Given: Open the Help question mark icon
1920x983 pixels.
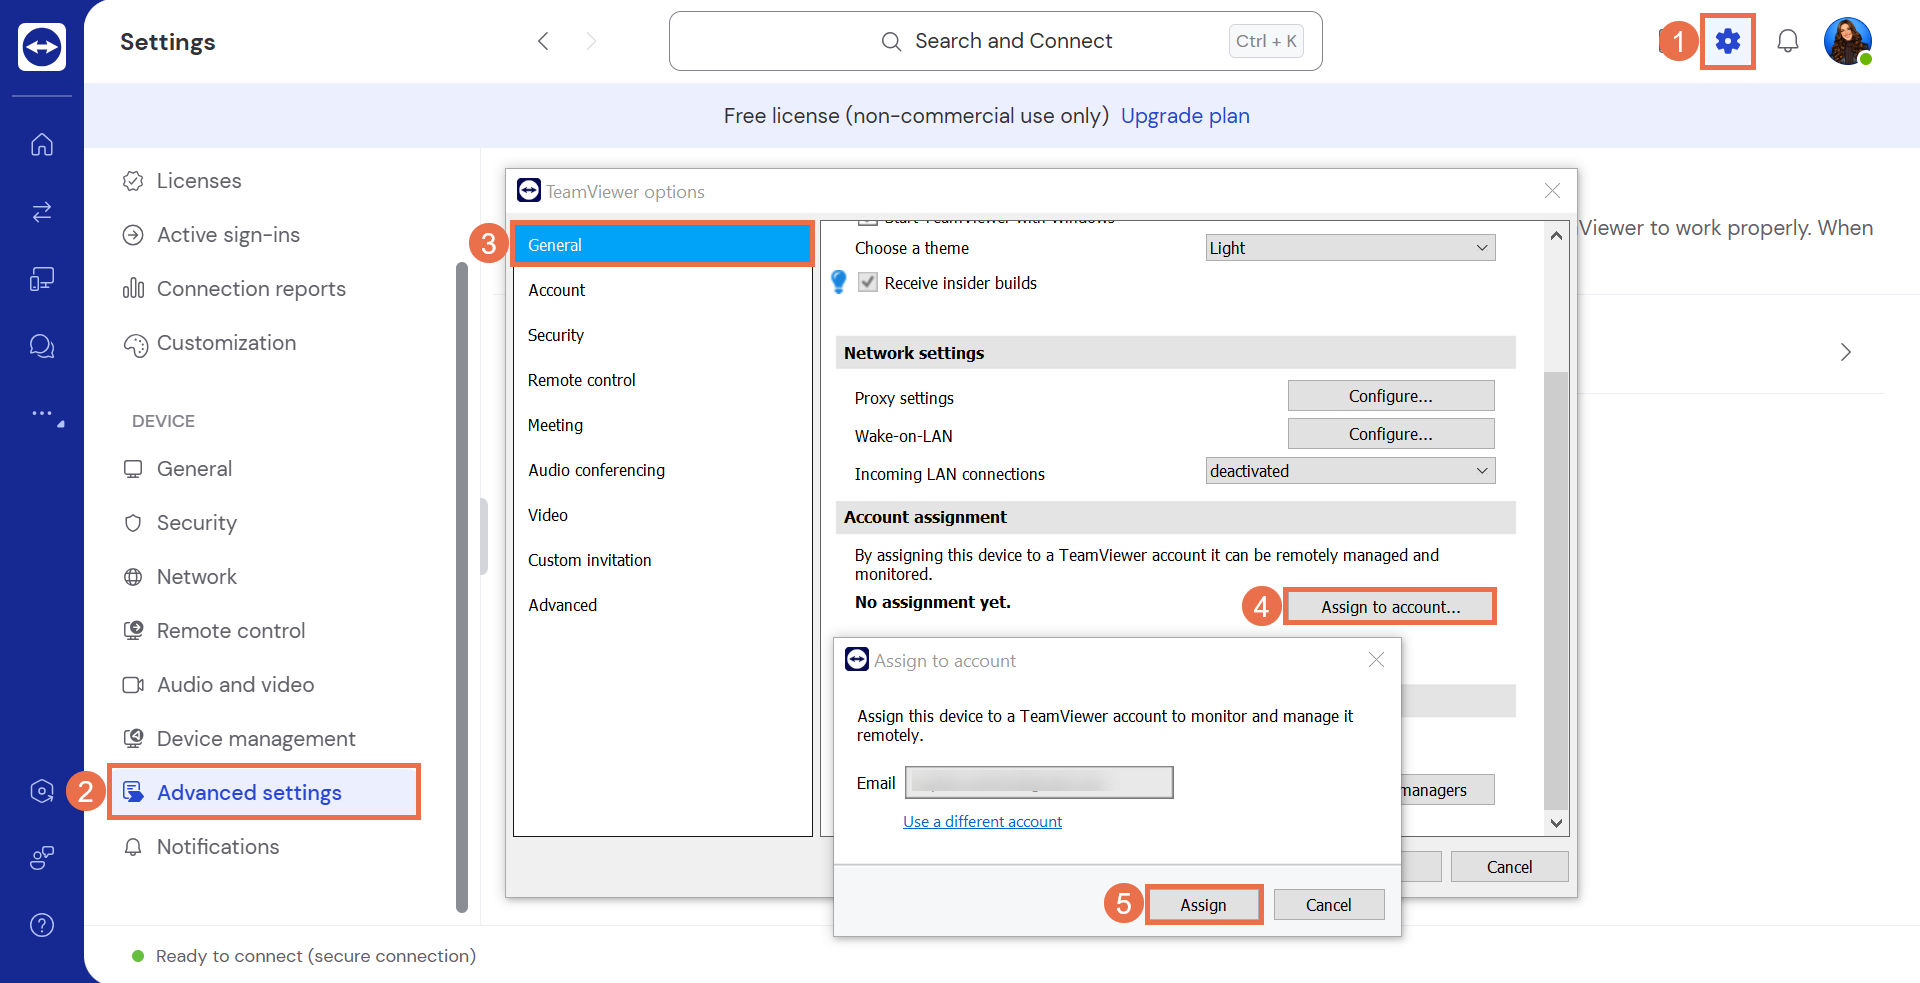Looking at the screenshot, I should click(42, 925).
